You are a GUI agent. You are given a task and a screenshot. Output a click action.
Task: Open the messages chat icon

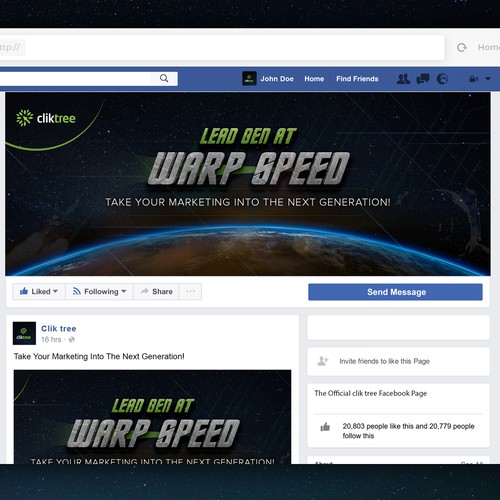coord(423,79)
